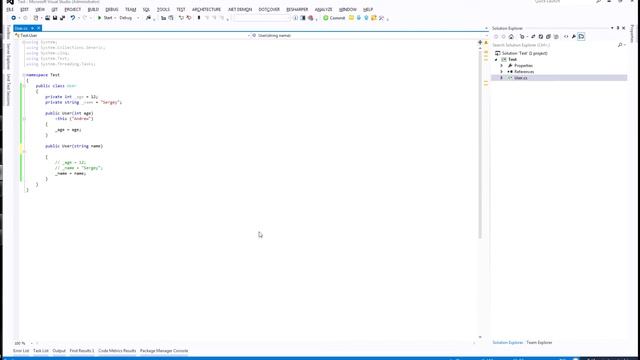Collapse the namespace Test outlining toggle
Image resolution: width=640 pixels, height=360 pixels.
click(24, 75)
